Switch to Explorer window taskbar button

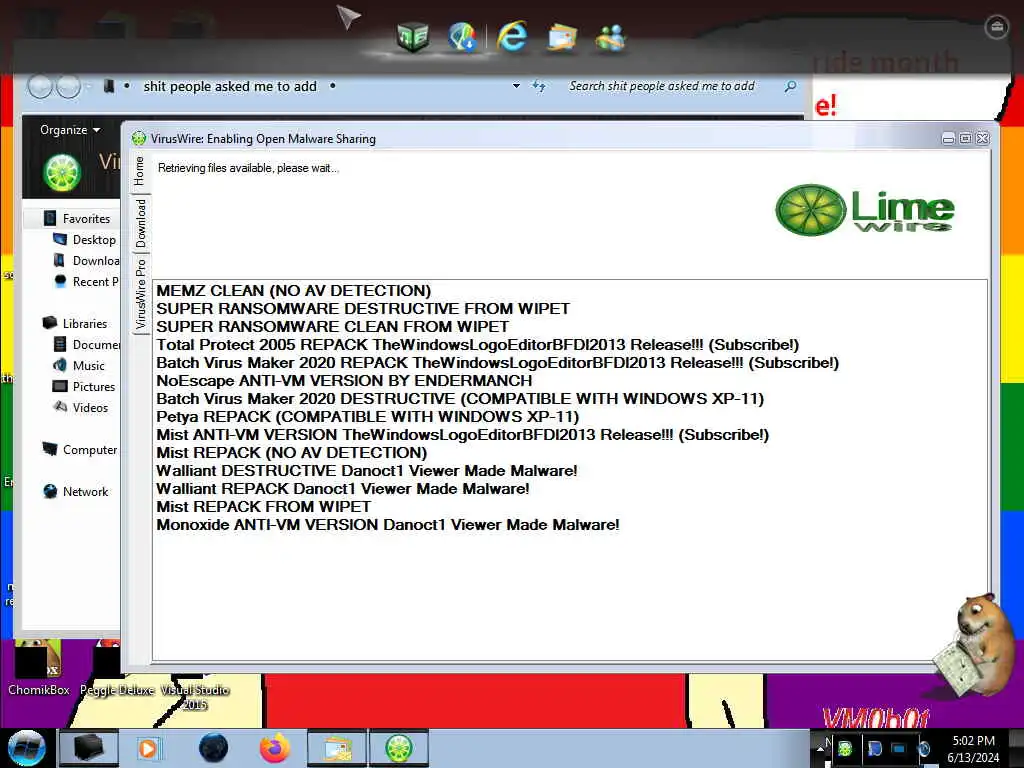(336, 748)
